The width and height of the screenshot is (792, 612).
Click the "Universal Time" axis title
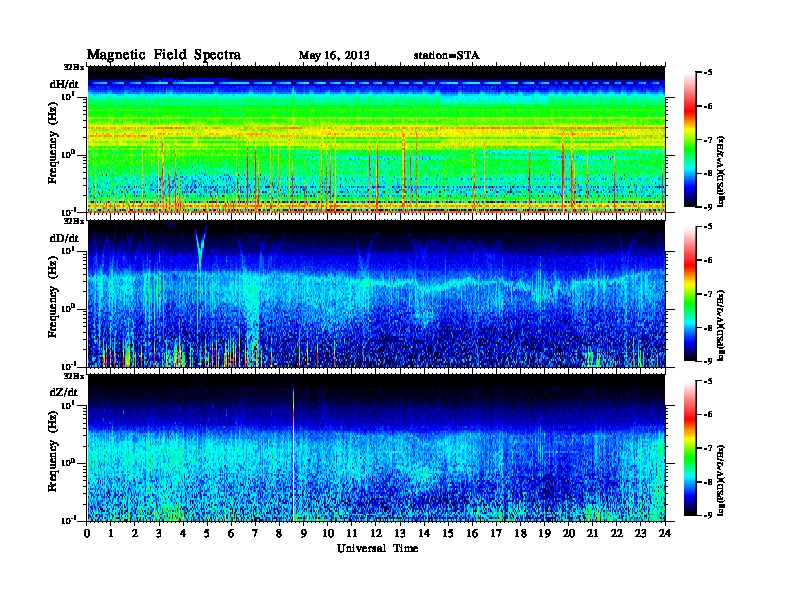(x=377, y=548)
